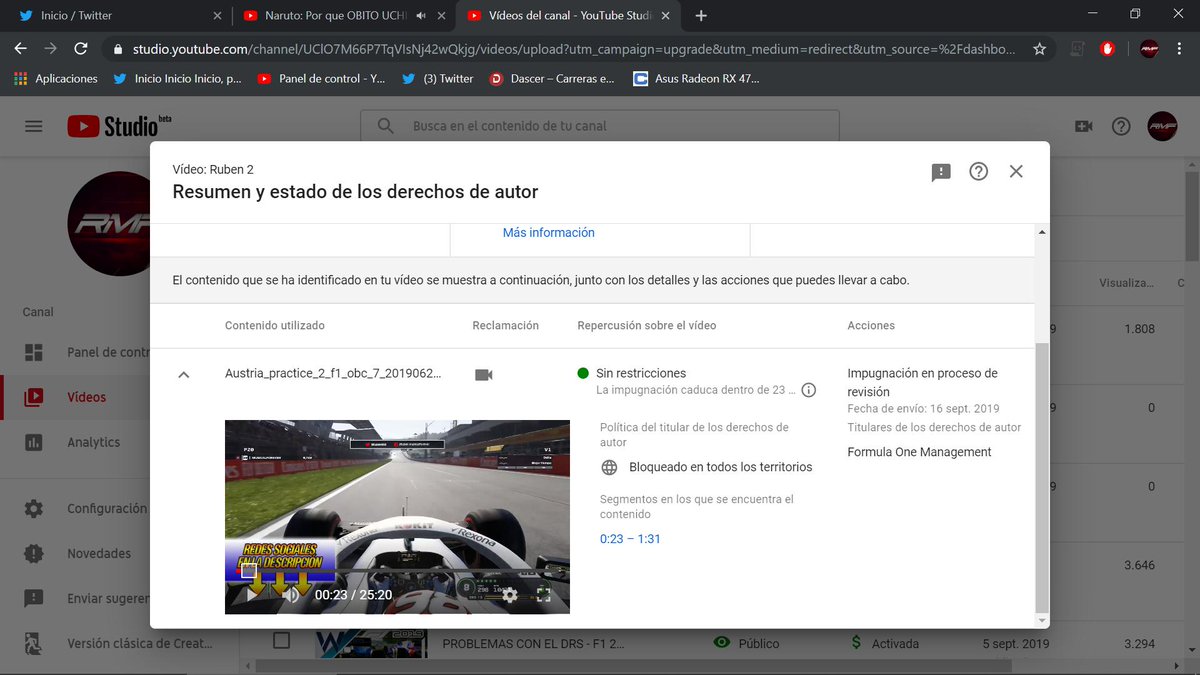Mute the Naruto tab audio icon

tap(421, 16)
